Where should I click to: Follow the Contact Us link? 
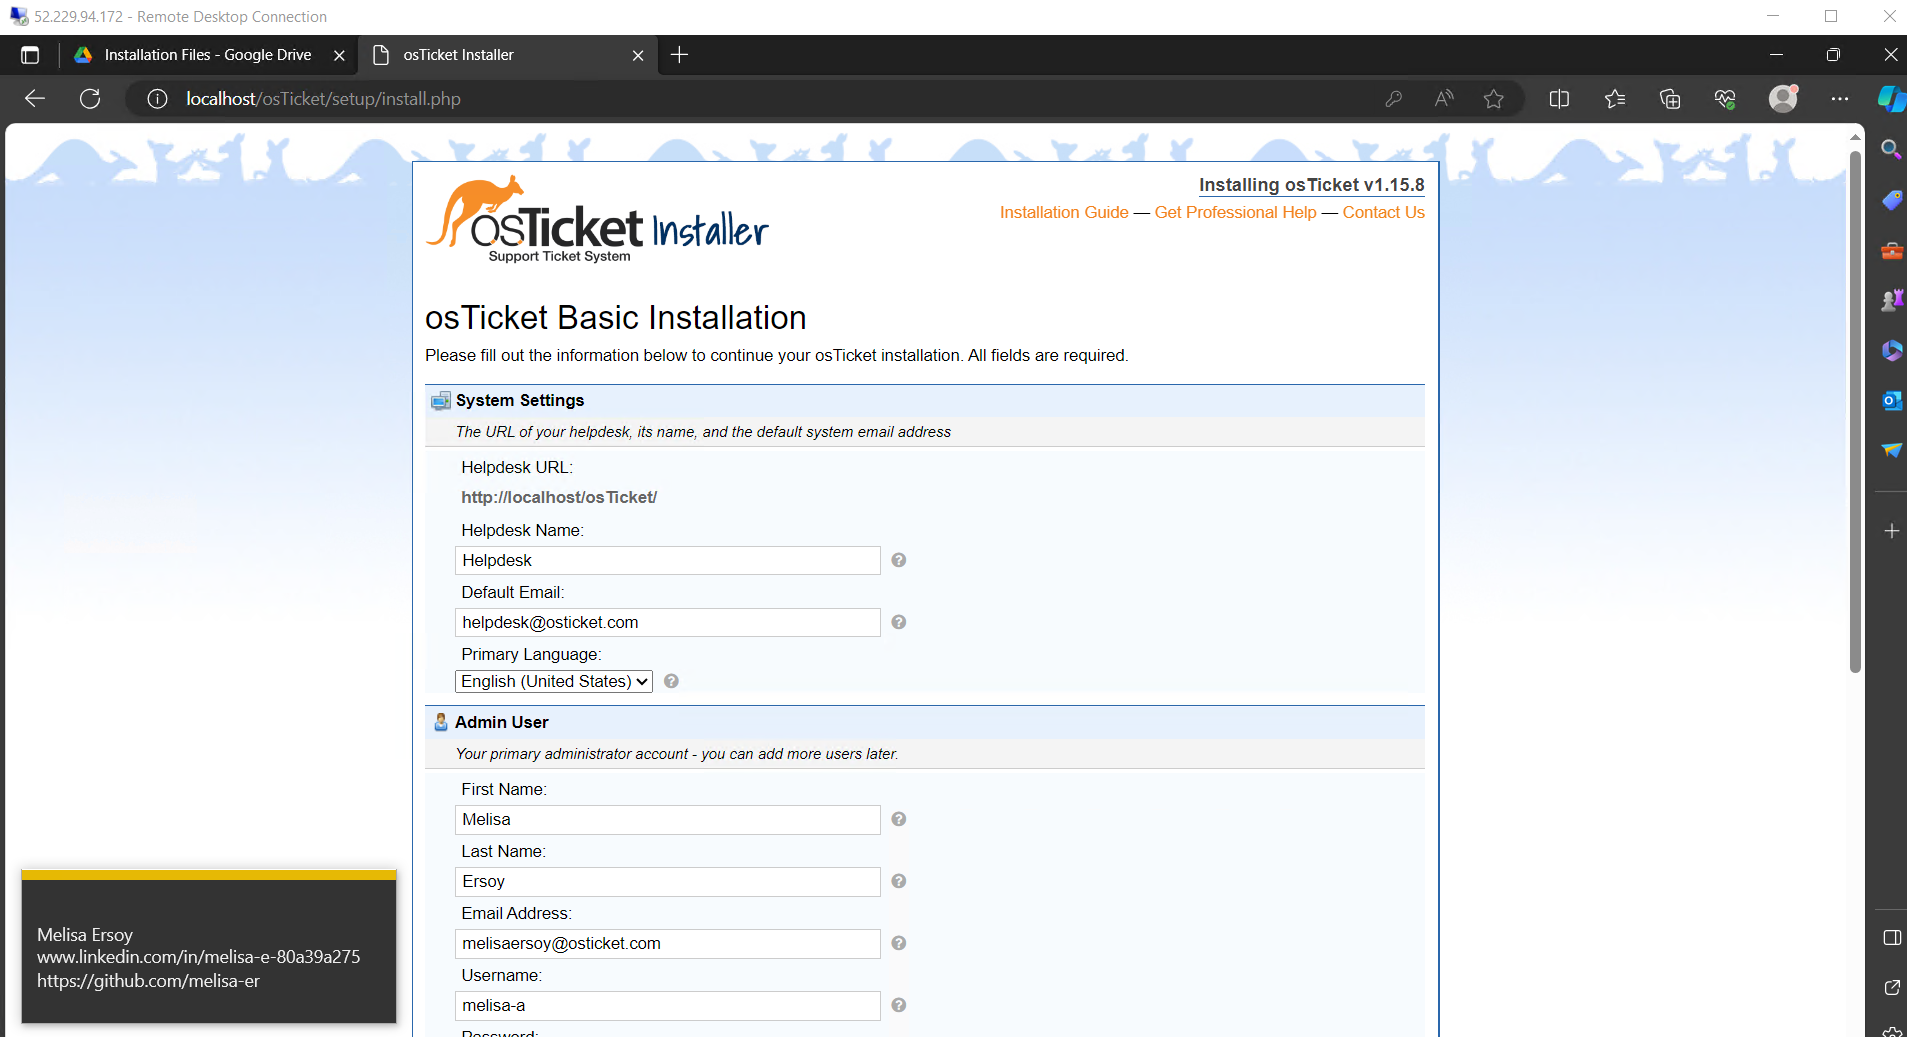[x=1383, y=212]
